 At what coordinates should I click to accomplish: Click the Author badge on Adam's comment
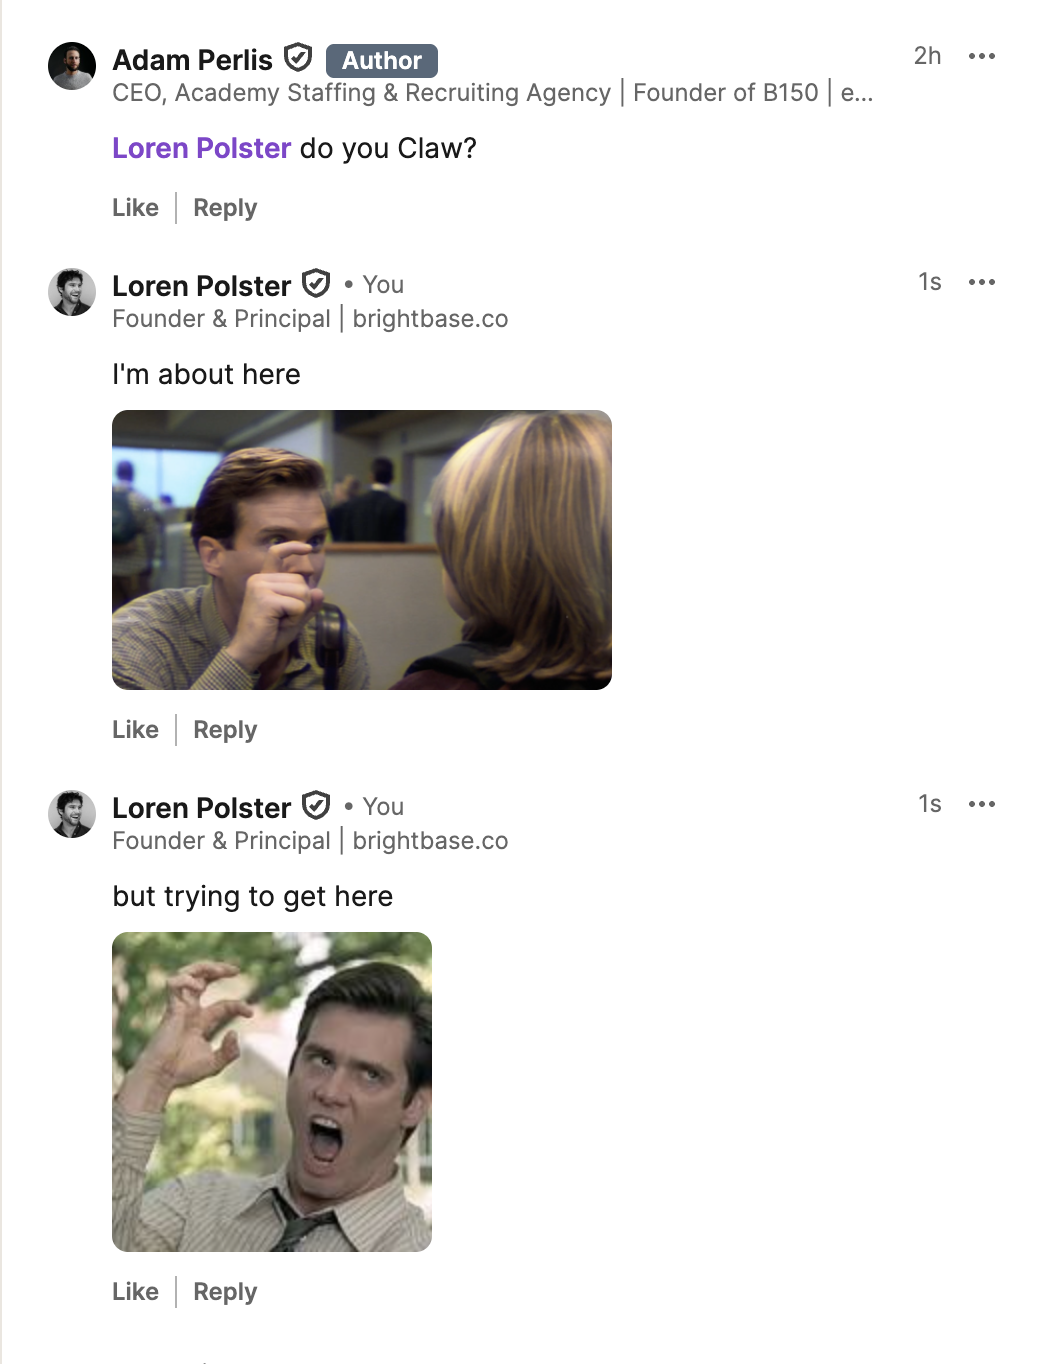click(x=382, y=61)
